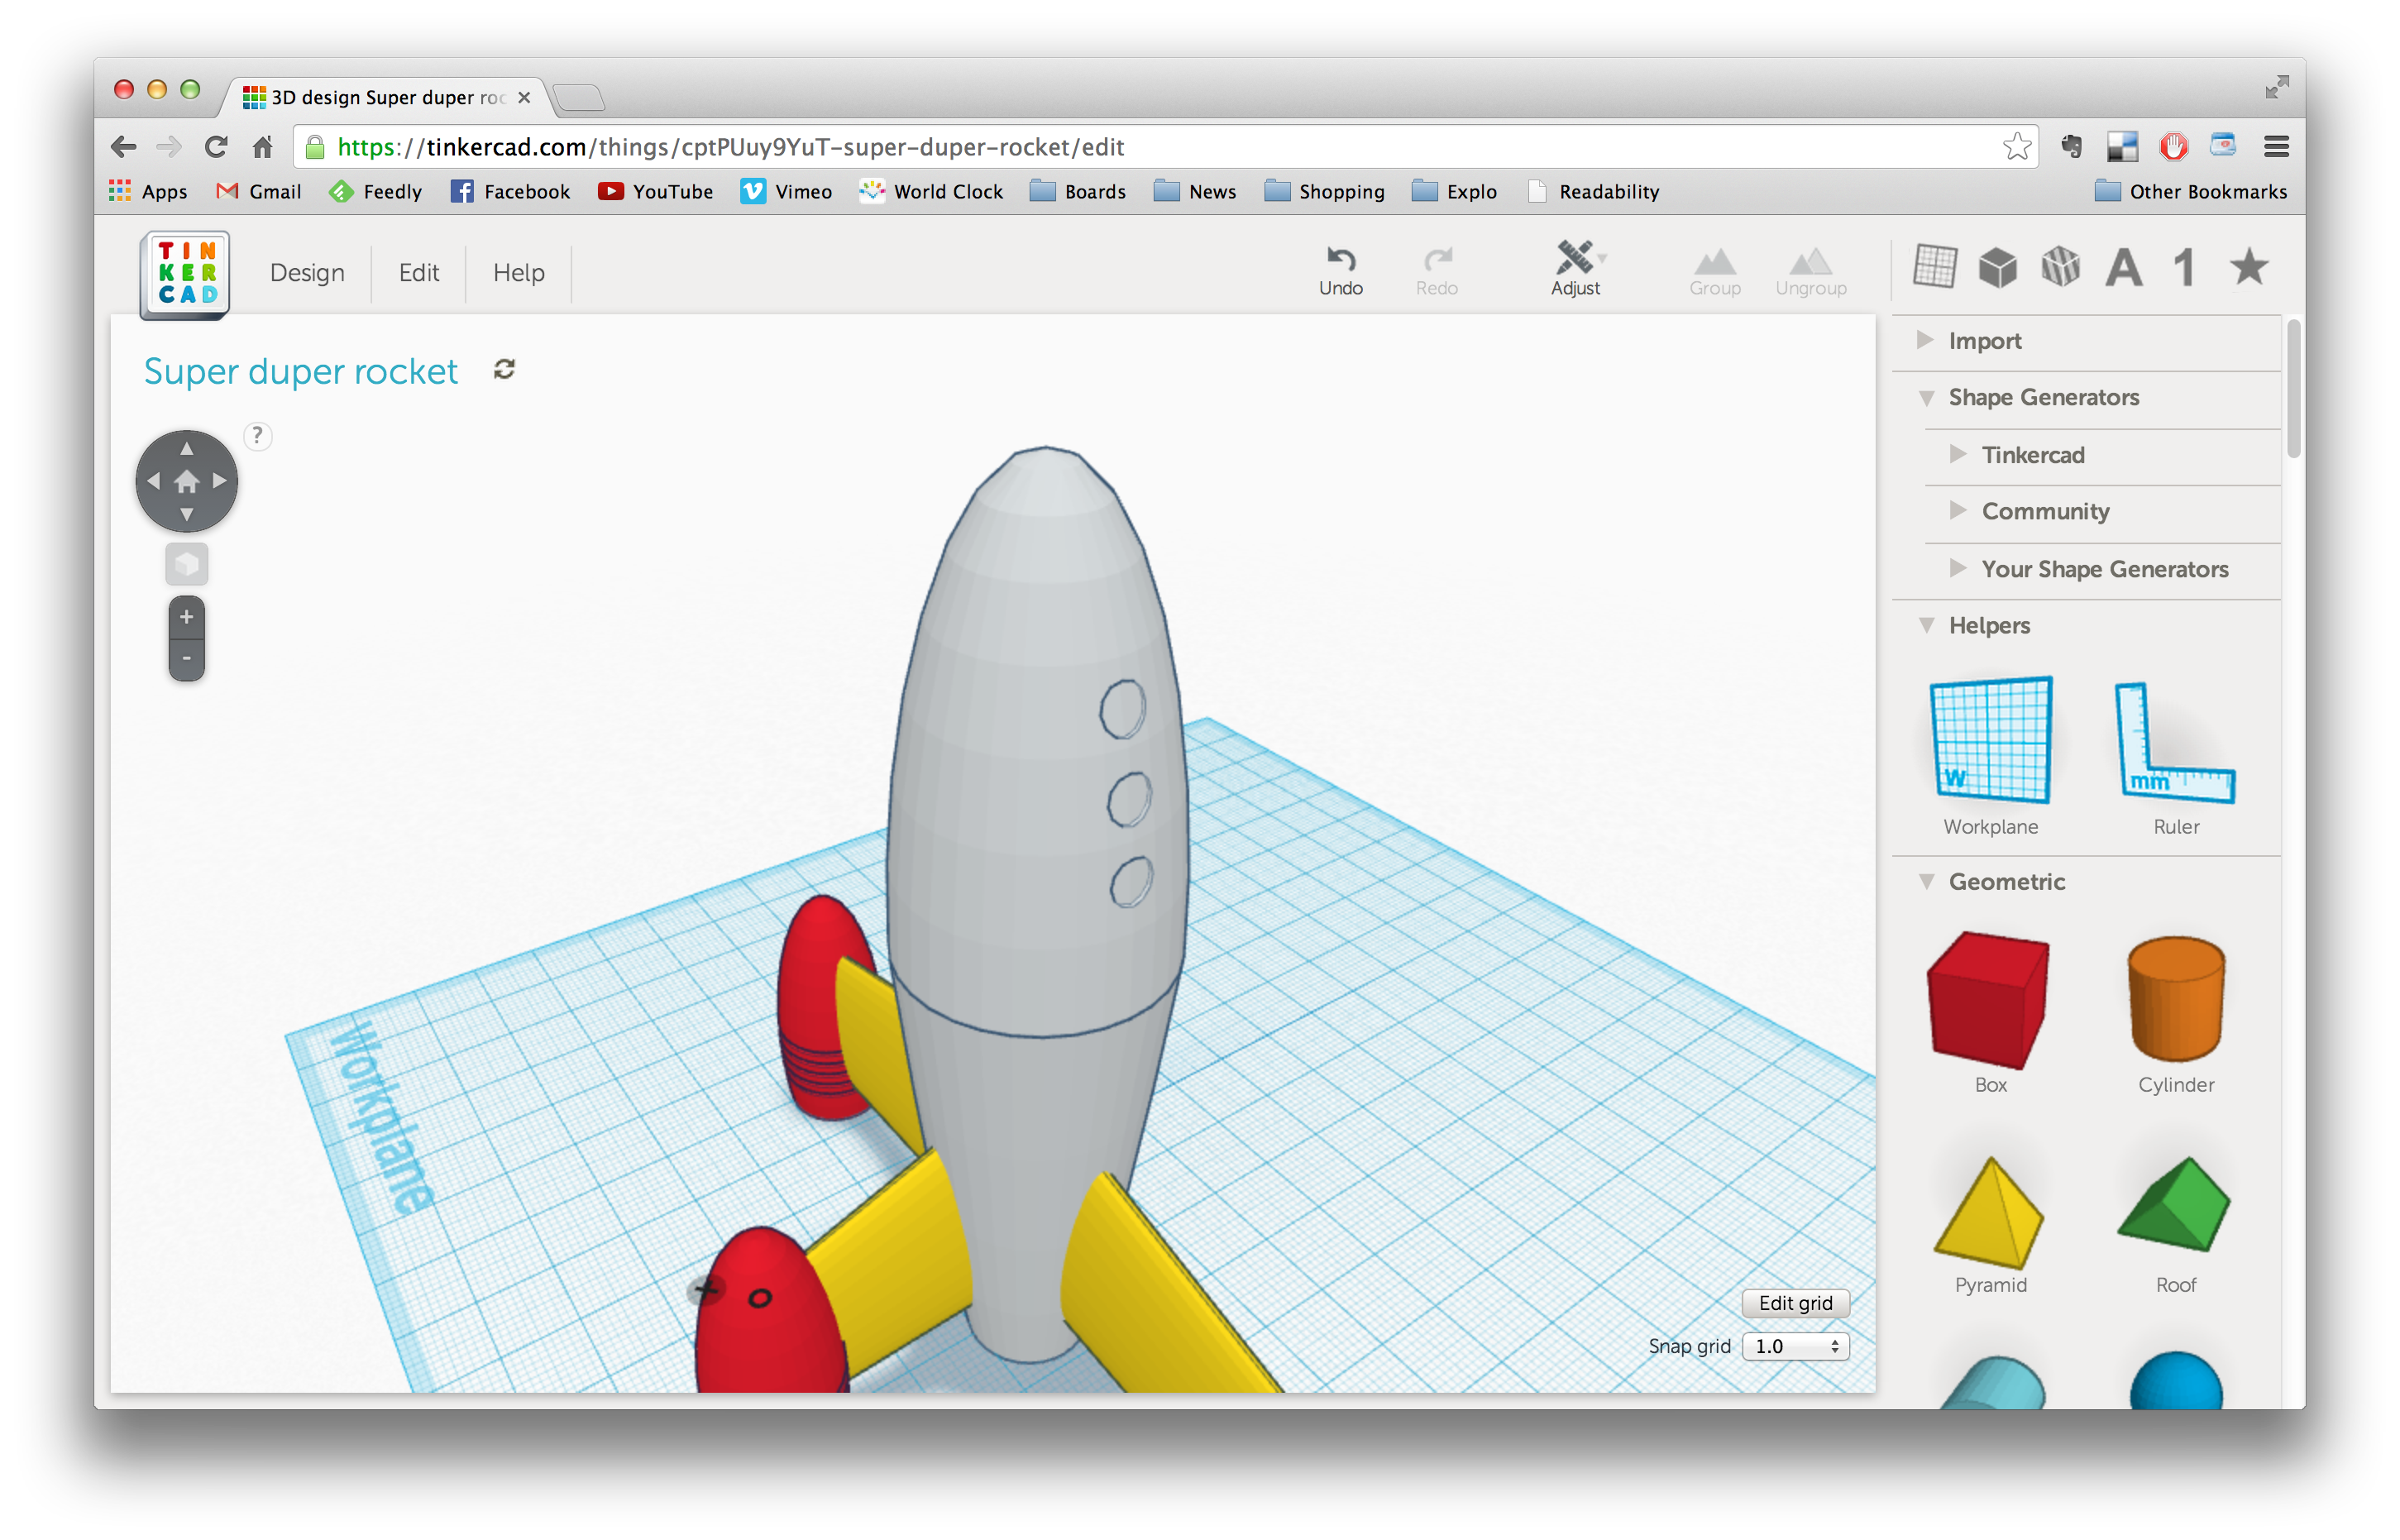Open the letters shapes icon A

pos(2123,267)
